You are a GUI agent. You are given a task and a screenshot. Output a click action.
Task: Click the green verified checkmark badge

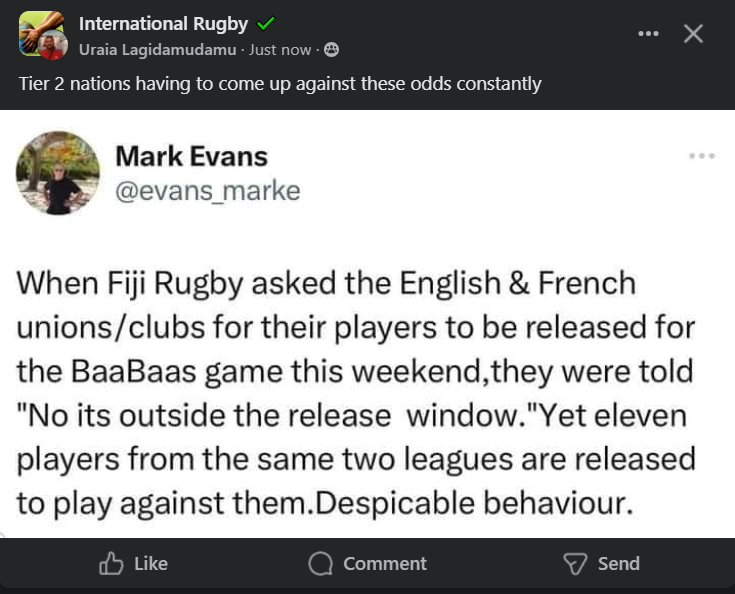coord(266,23)
